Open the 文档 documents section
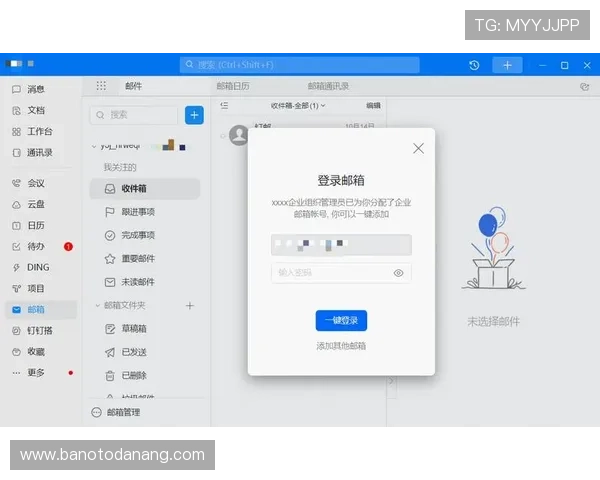 pos(29,111)
